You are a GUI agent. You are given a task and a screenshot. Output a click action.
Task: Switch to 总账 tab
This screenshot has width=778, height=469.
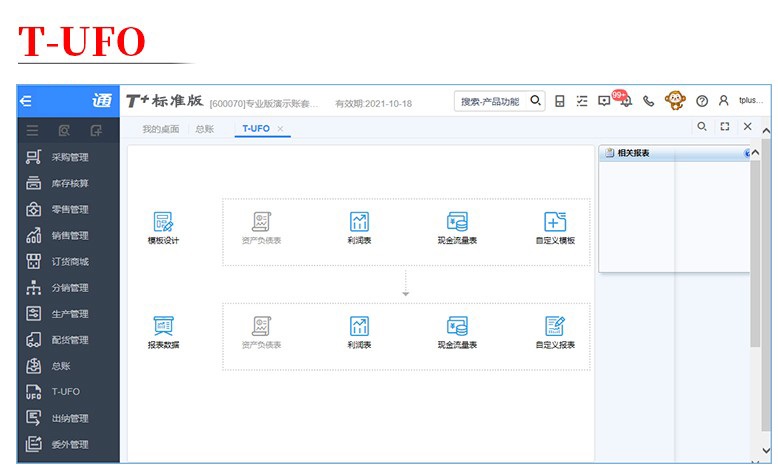204,129
